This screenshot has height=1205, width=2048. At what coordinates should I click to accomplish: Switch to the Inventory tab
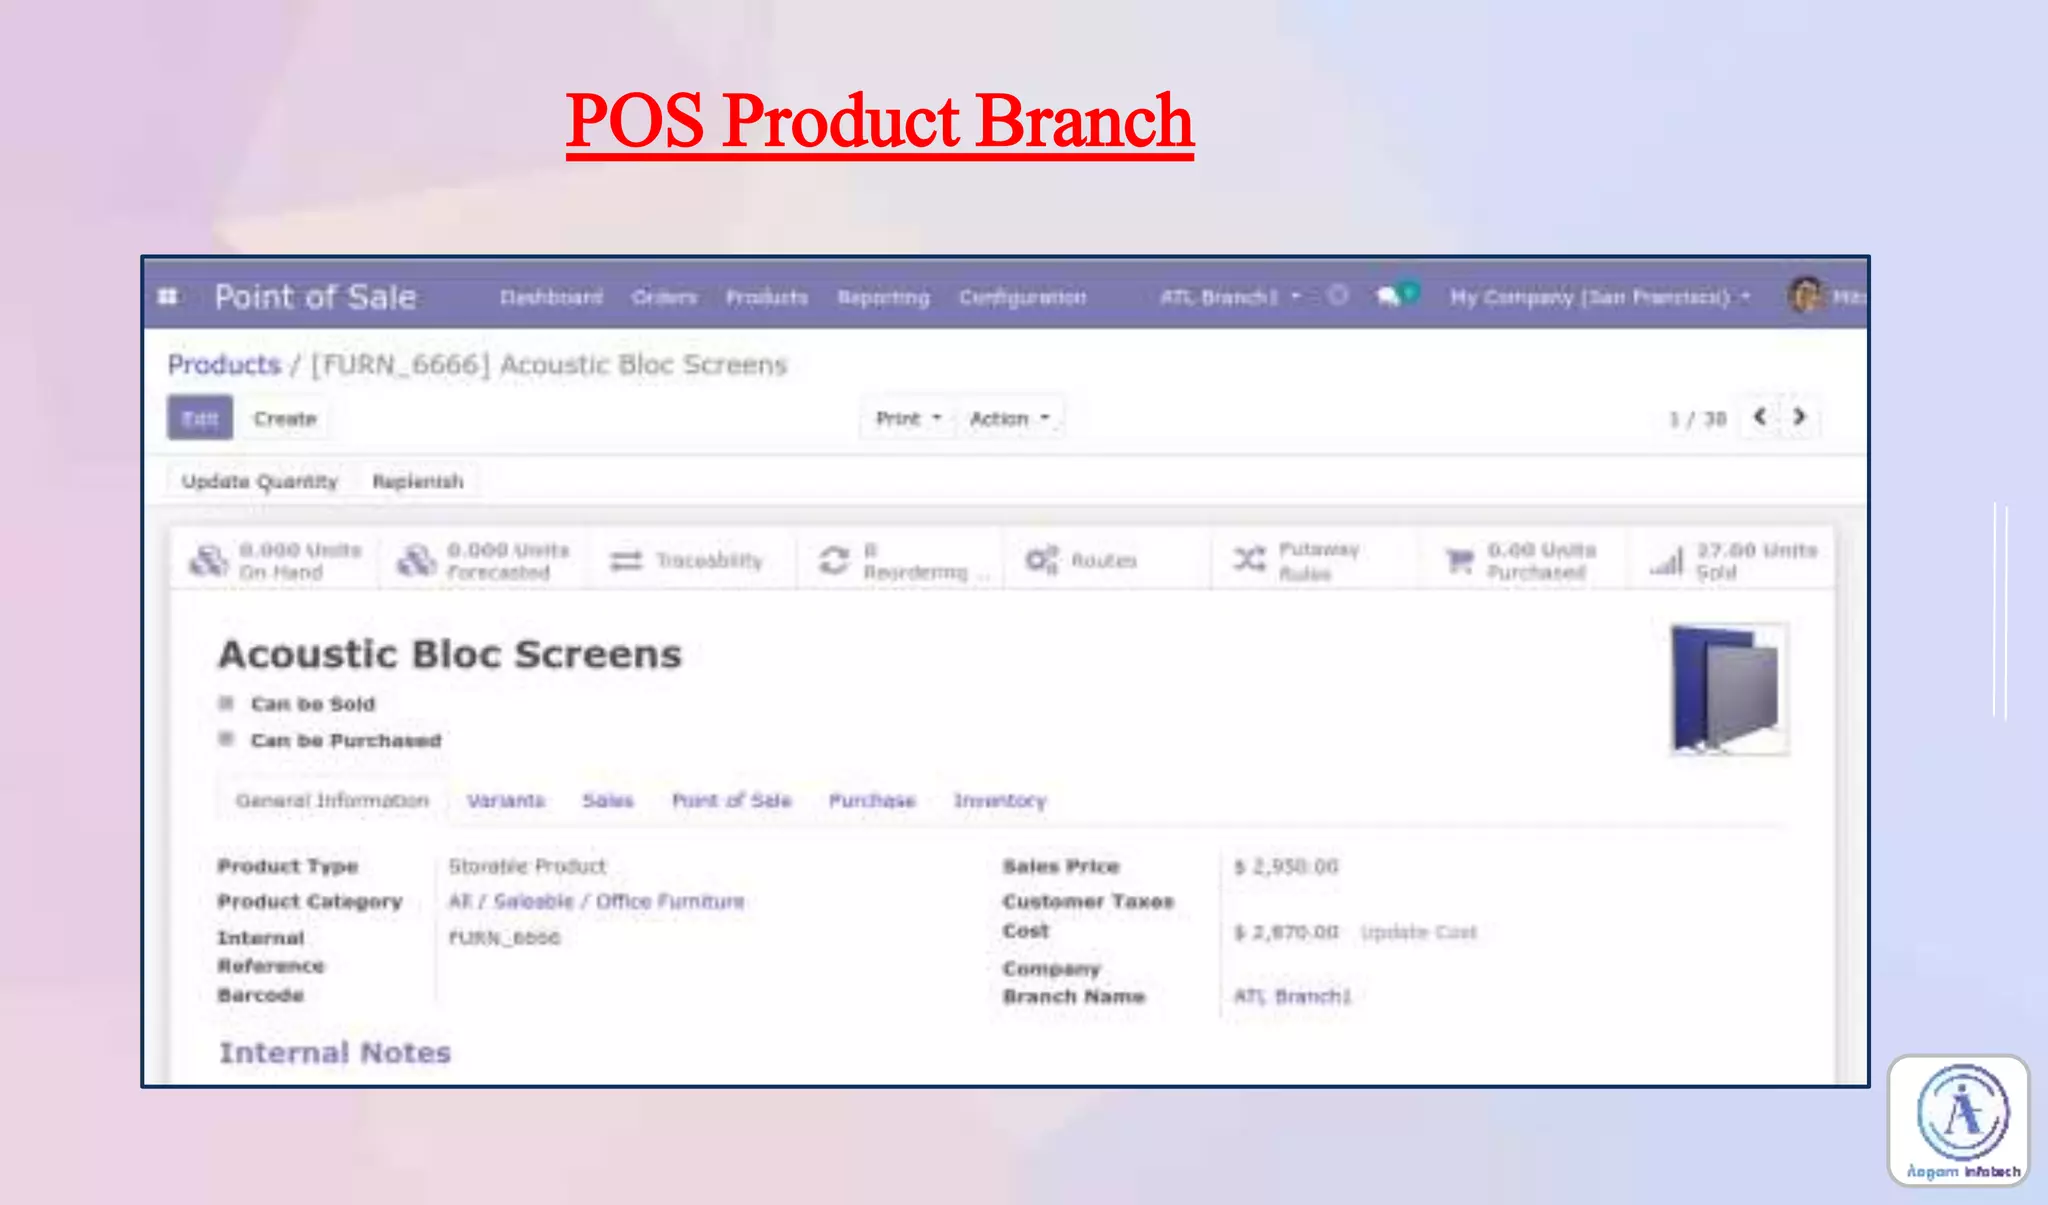click(x=999, y=800)
